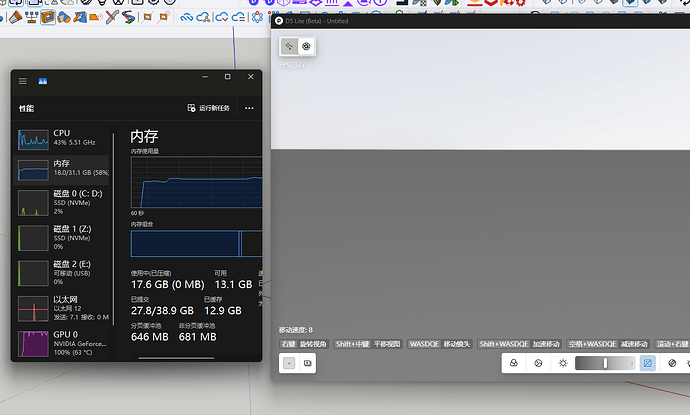Viewport: 690px width, 415px height.
Task: Click the aperture icon in D5 bottom toolbar
Action: (x=538, y=363)
